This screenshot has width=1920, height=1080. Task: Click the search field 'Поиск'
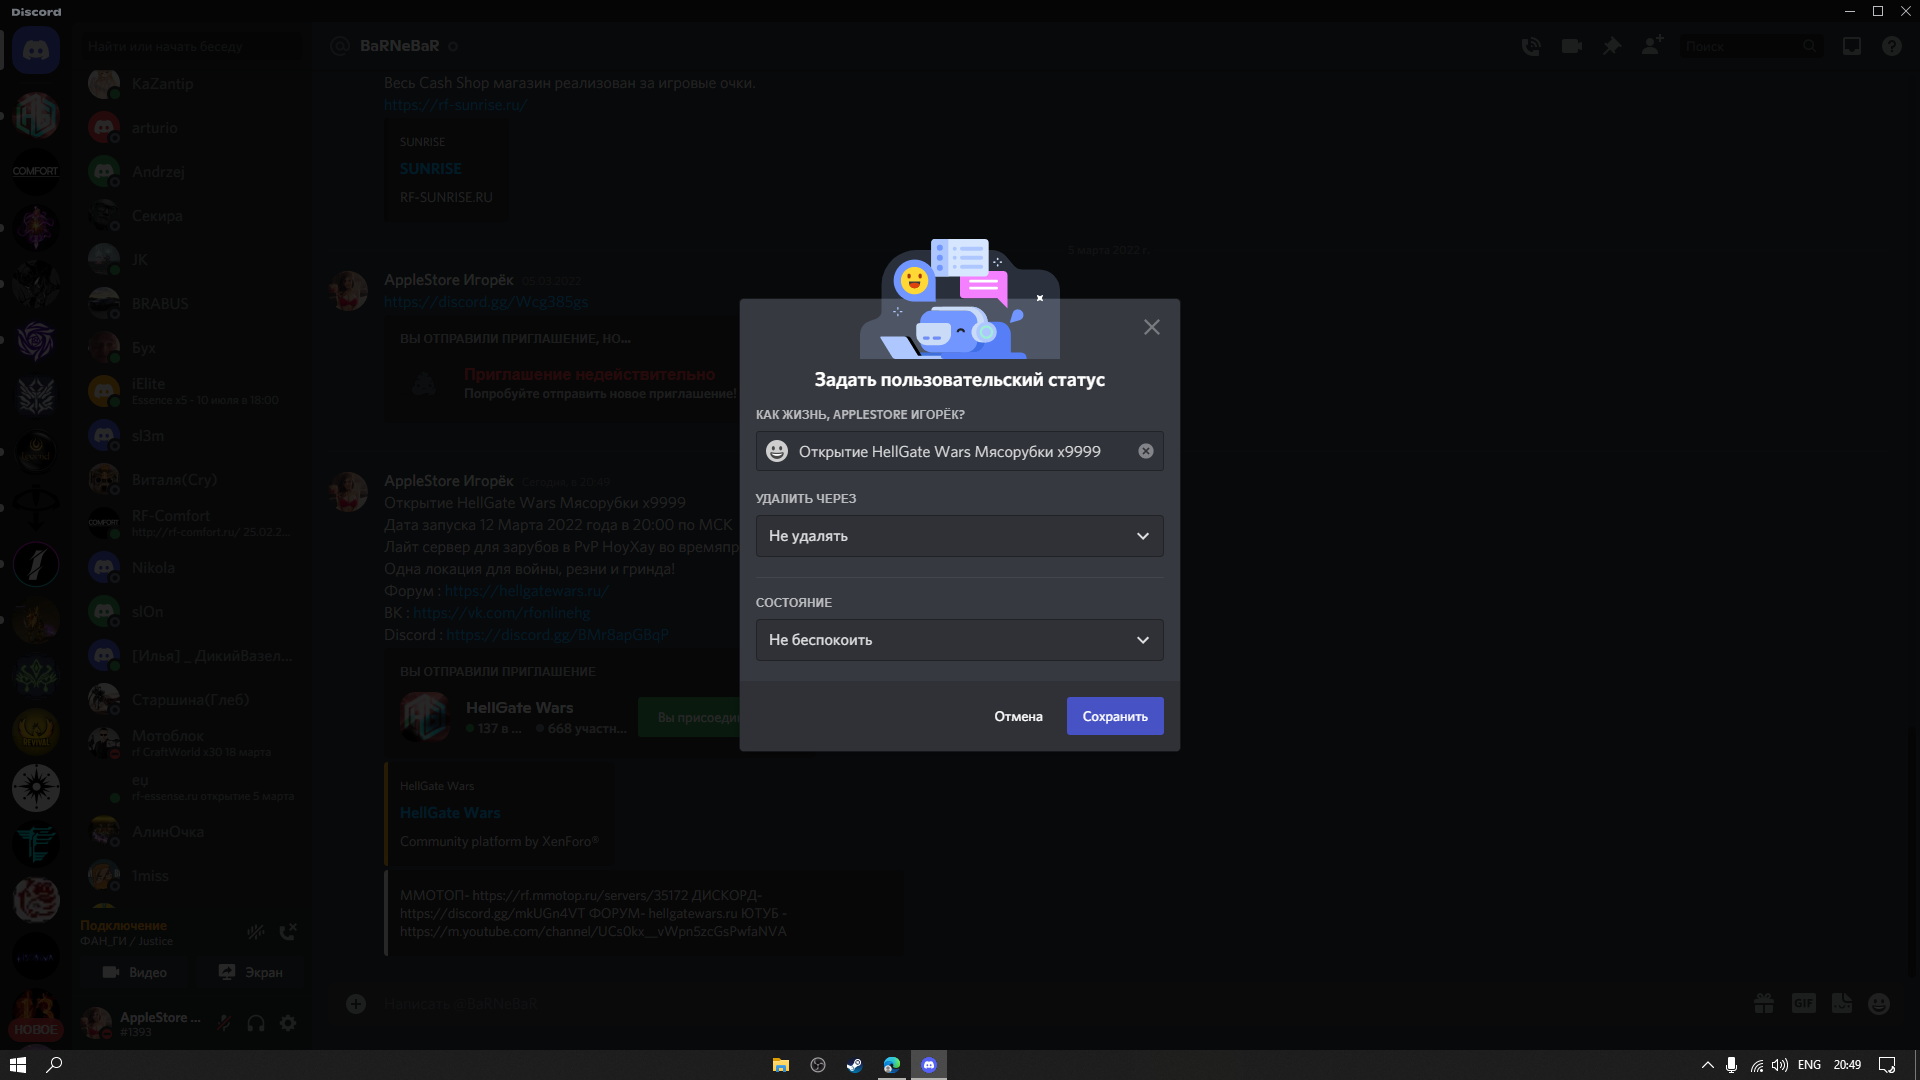tap(1750, 46)
